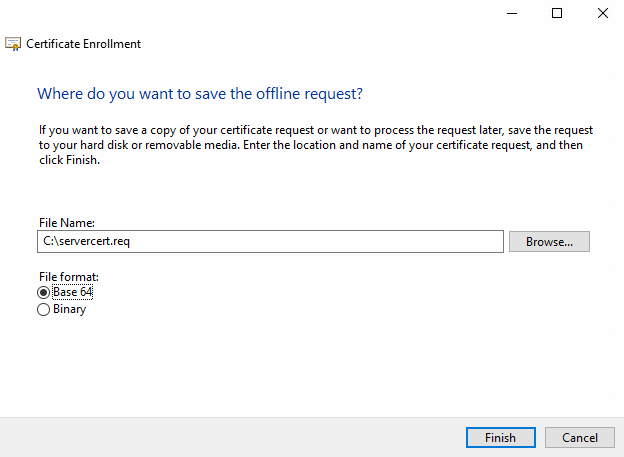Maximize the Certificate Enrollment window
Screen dimensions: 624x457
[557, 13]
